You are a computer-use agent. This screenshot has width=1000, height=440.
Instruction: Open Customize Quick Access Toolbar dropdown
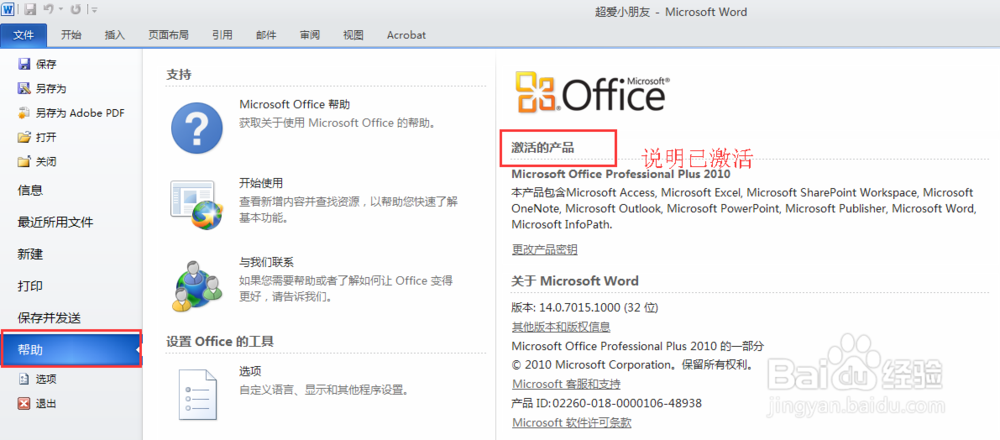[x=94, y=10]
